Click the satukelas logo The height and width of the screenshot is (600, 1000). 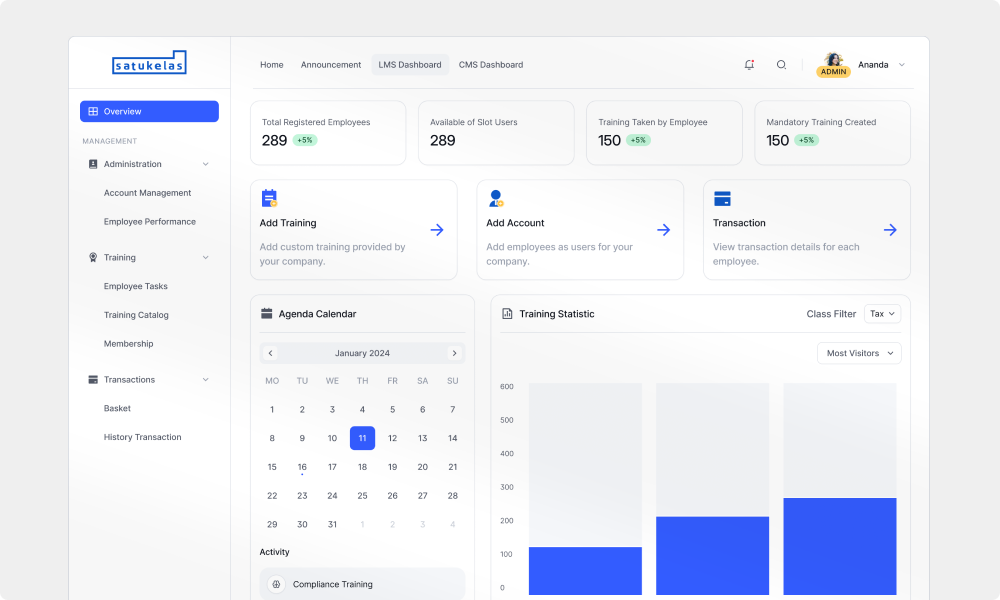[x=149, y=62]
